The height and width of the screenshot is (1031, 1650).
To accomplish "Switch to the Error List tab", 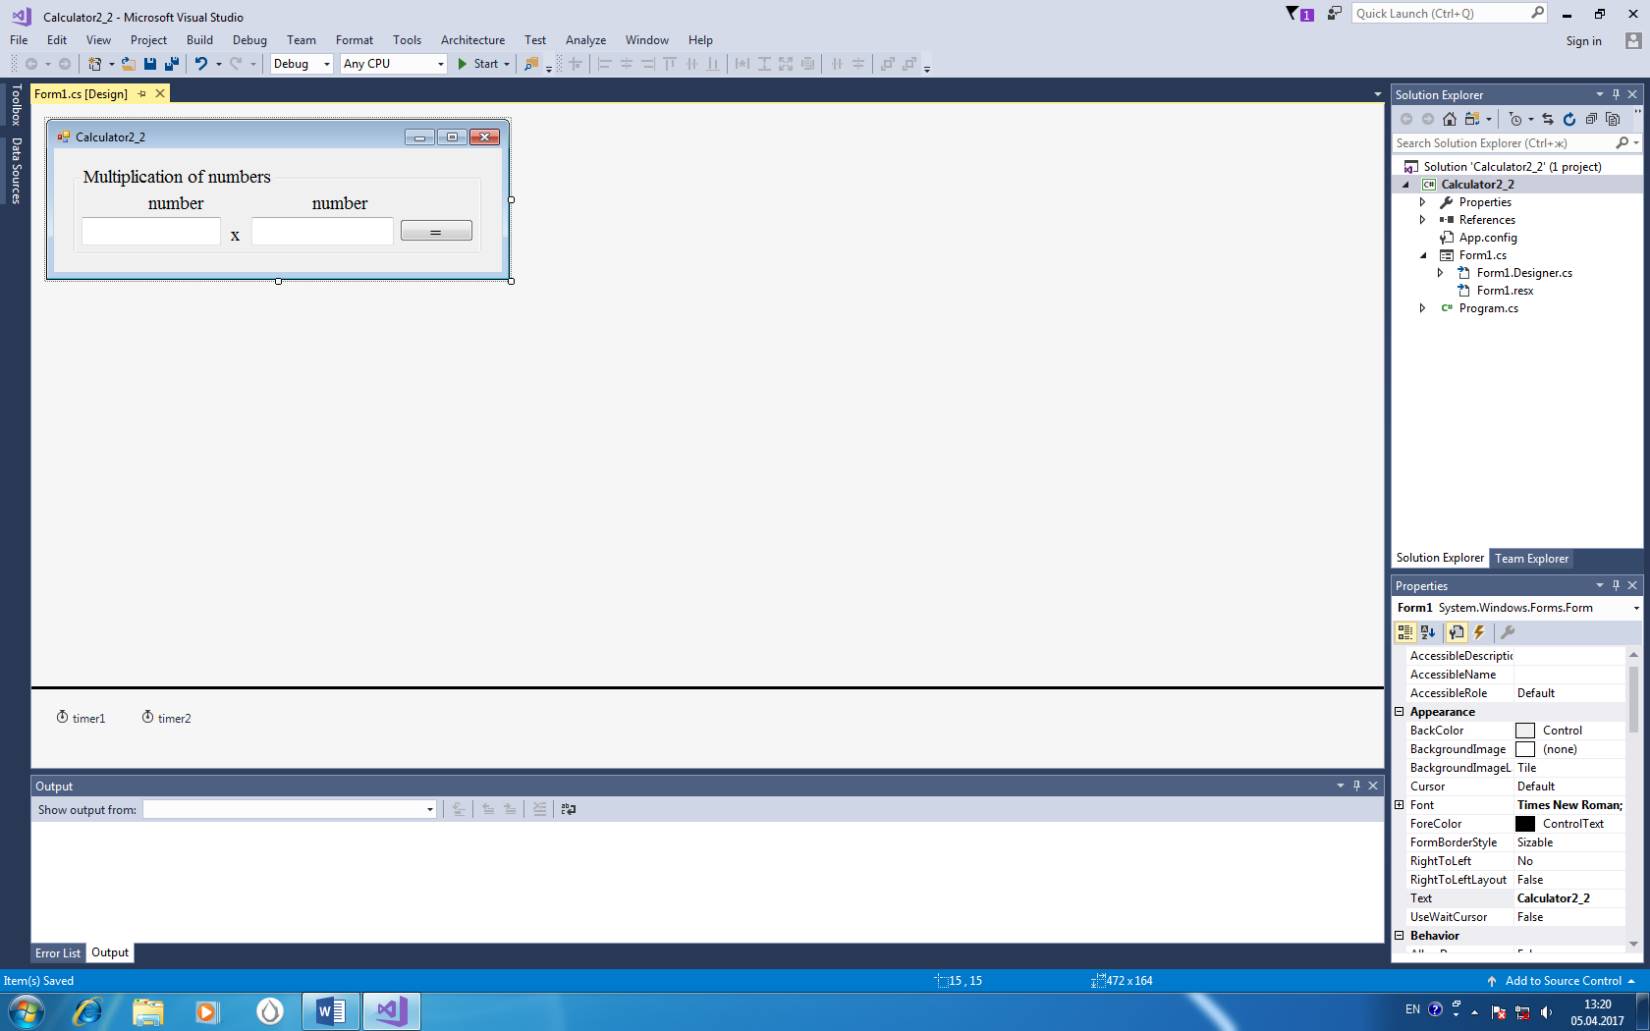I will point(57,953).
